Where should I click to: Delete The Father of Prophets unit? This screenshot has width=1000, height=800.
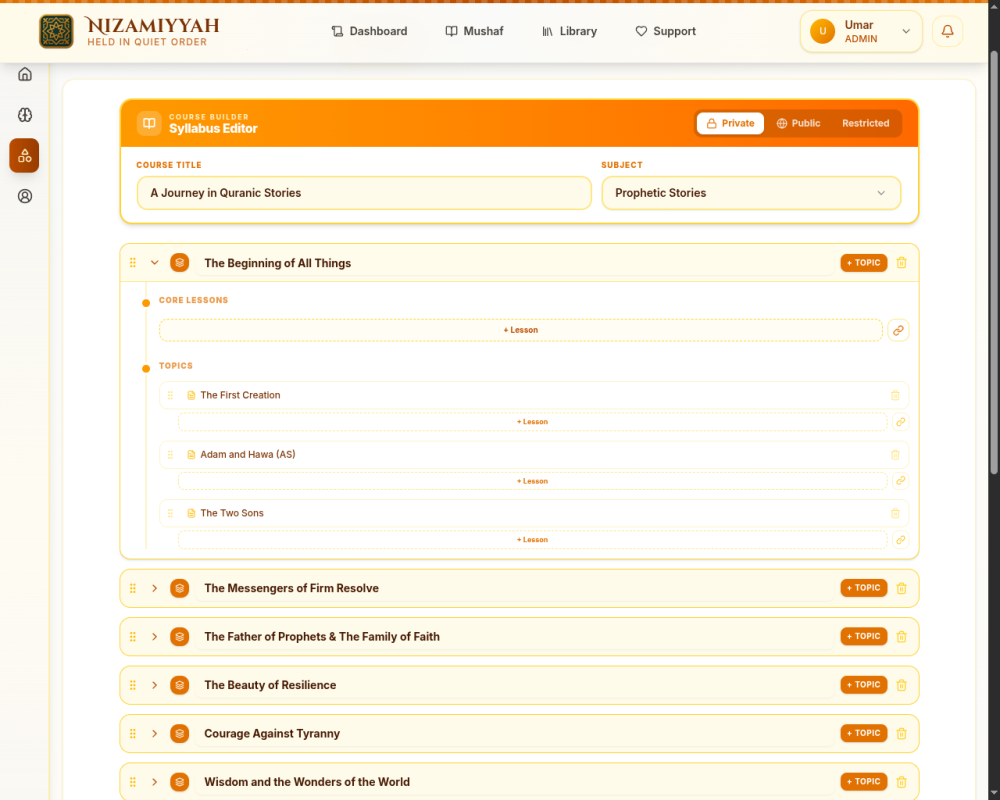pos(901,637)
